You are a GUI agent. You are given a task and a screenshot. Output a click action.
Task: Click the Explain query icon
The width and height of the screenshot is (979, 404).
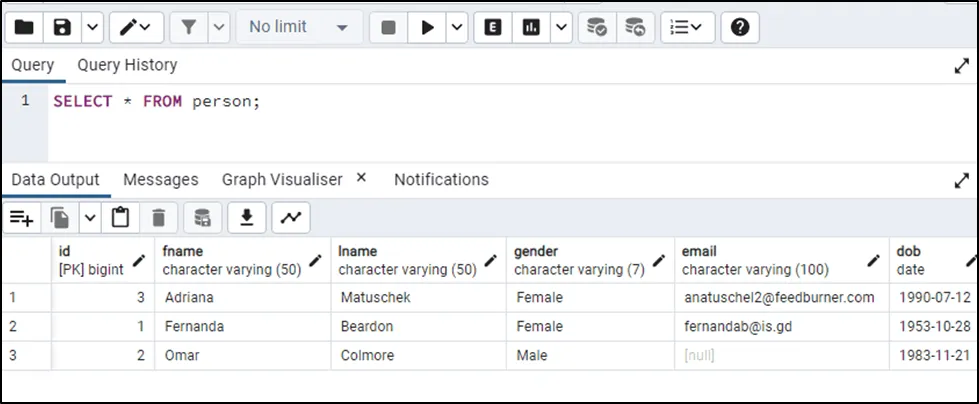[x=492, y=27]
